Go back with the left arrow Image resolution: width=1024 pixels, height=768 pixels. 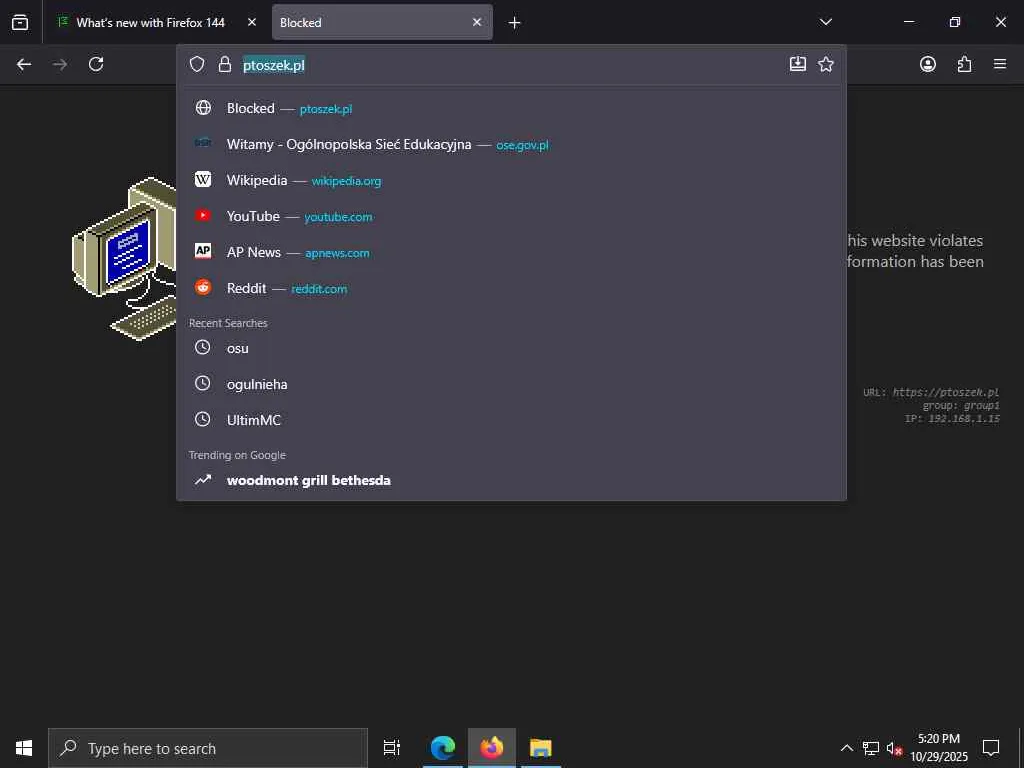(24, 64)
